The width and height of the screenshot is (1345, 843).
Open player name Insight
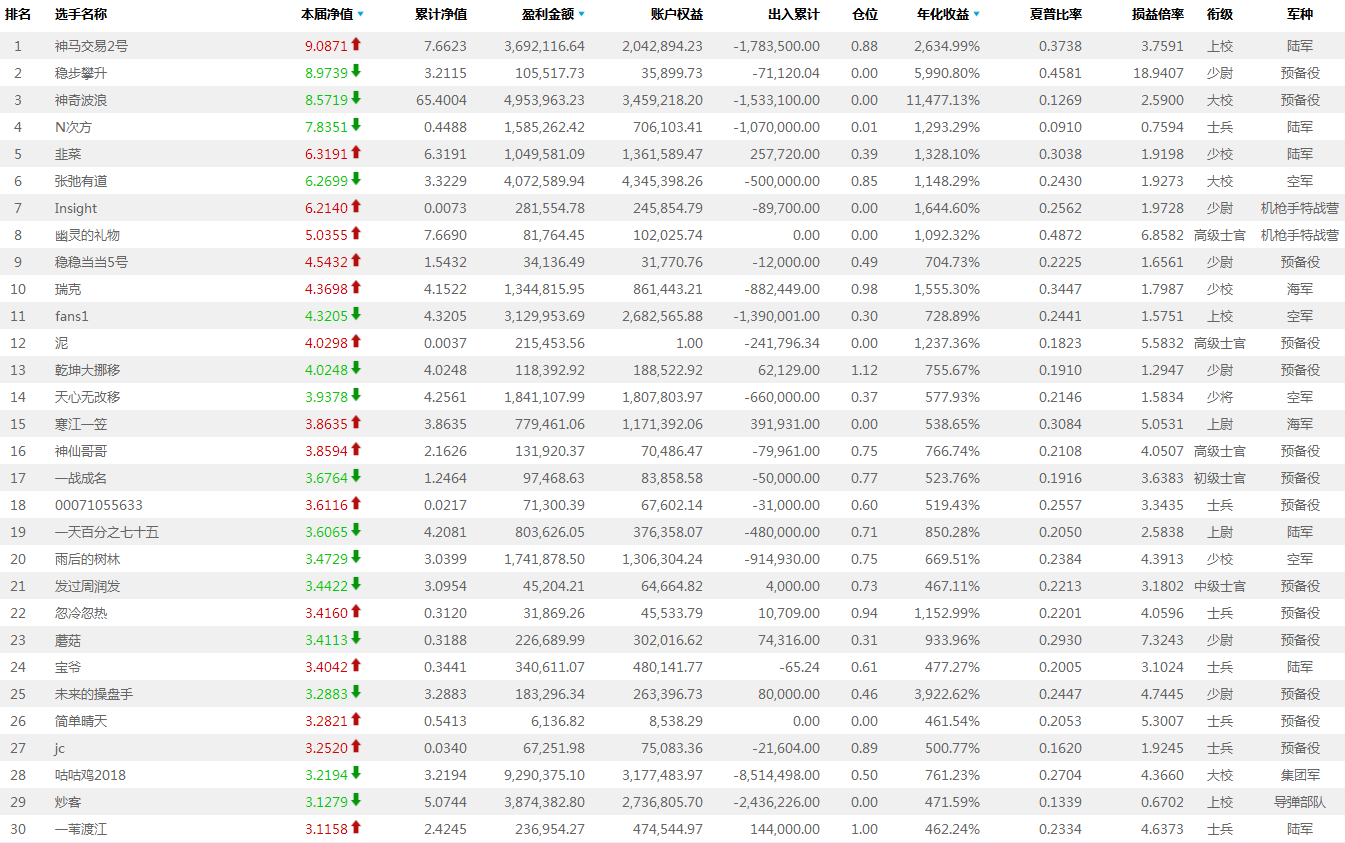click(x=76, y=208)
